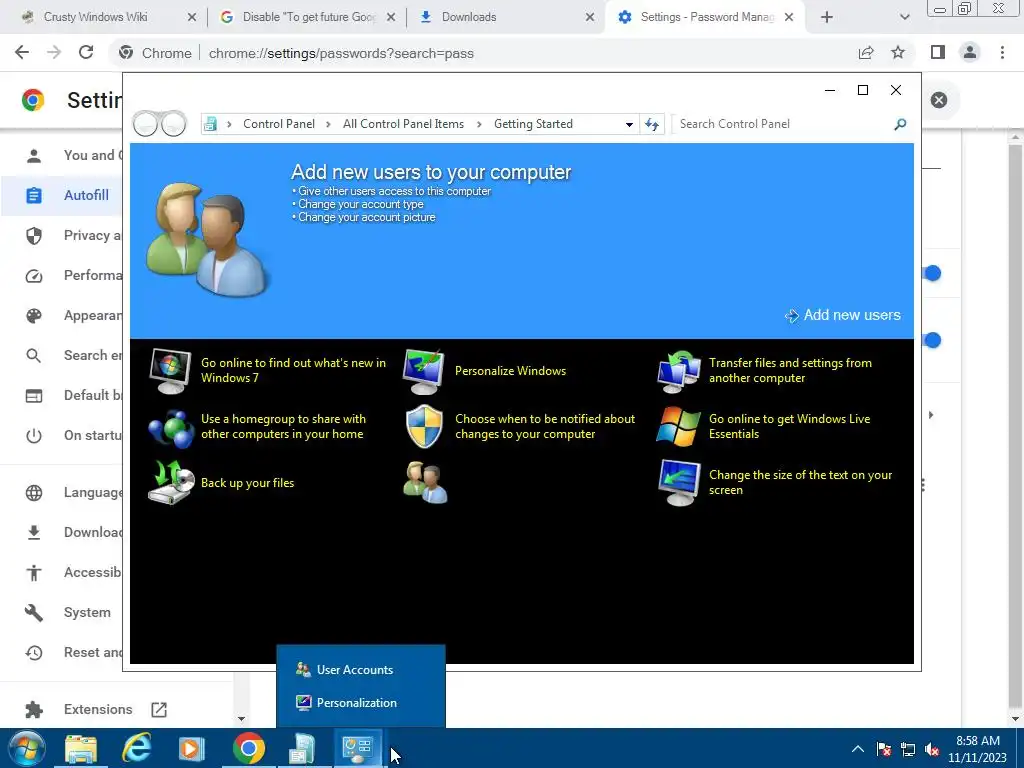Click 'Back up your files' text link
1024x768 pixels.
pos(248,483)
